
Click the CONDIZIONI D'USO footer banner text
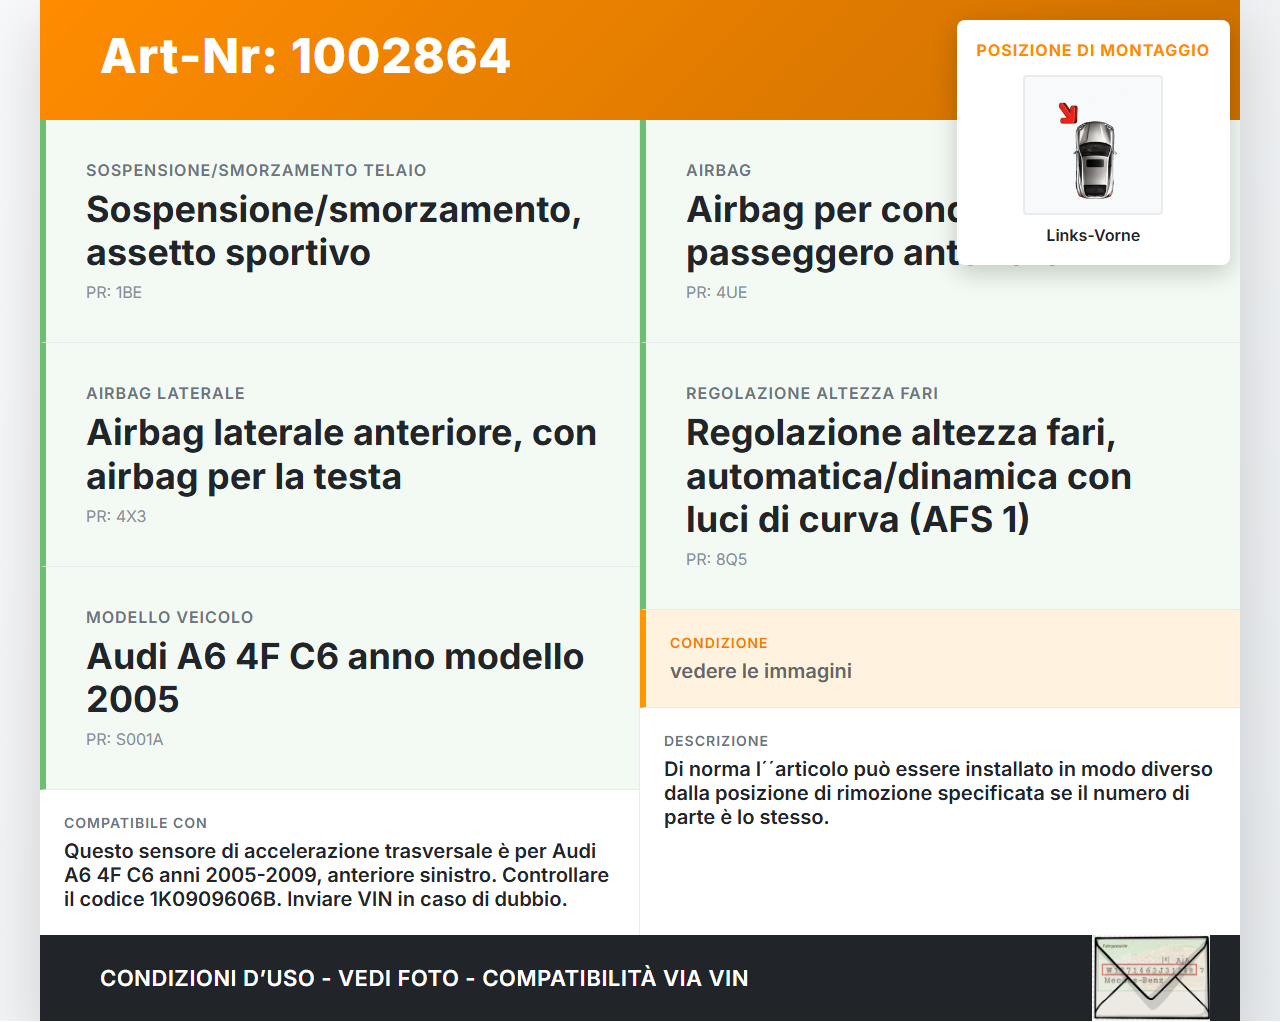(424, 978)
